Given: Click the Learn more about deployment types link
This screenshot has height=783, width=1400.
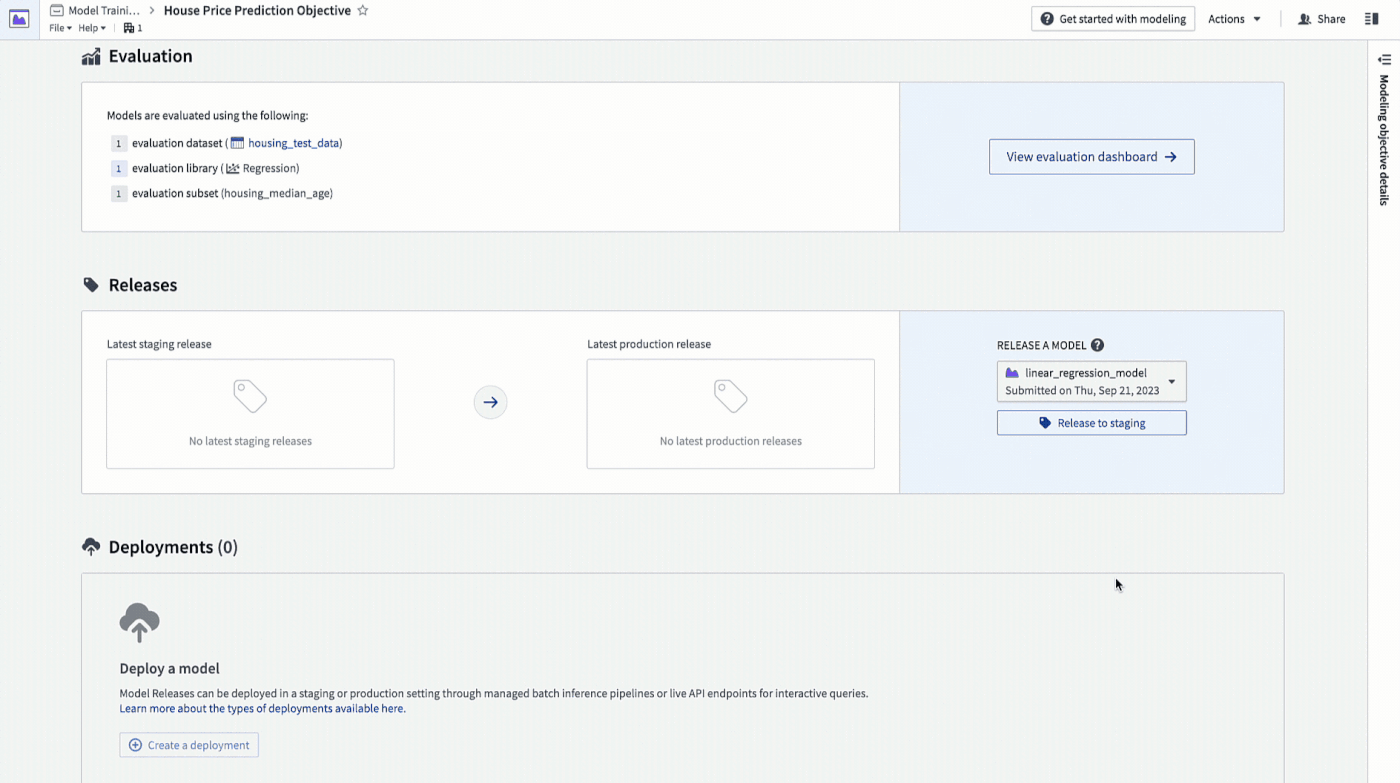Looking at the screenshot, I should 262,708.
